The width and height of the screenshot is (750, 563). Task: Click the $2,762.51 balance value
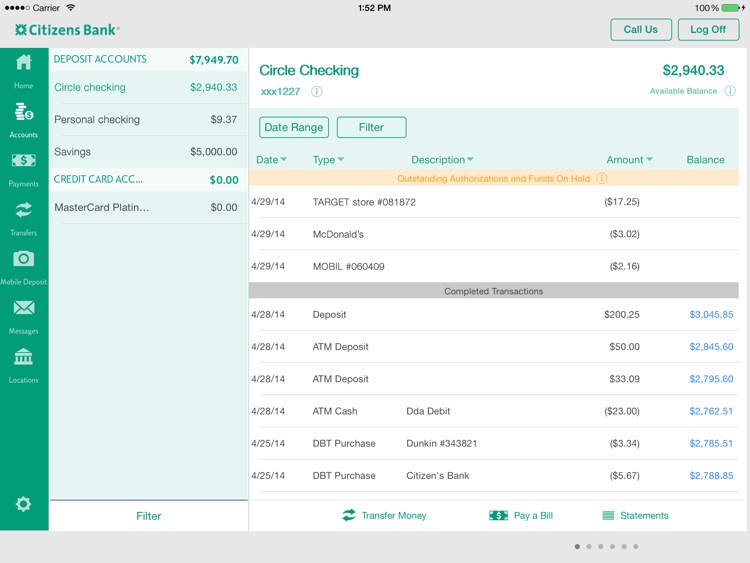point(711,411)
